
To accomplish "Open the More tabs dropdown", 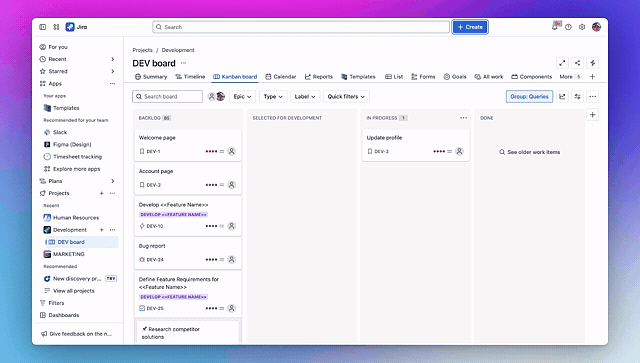I will click(x=570, y=77).
